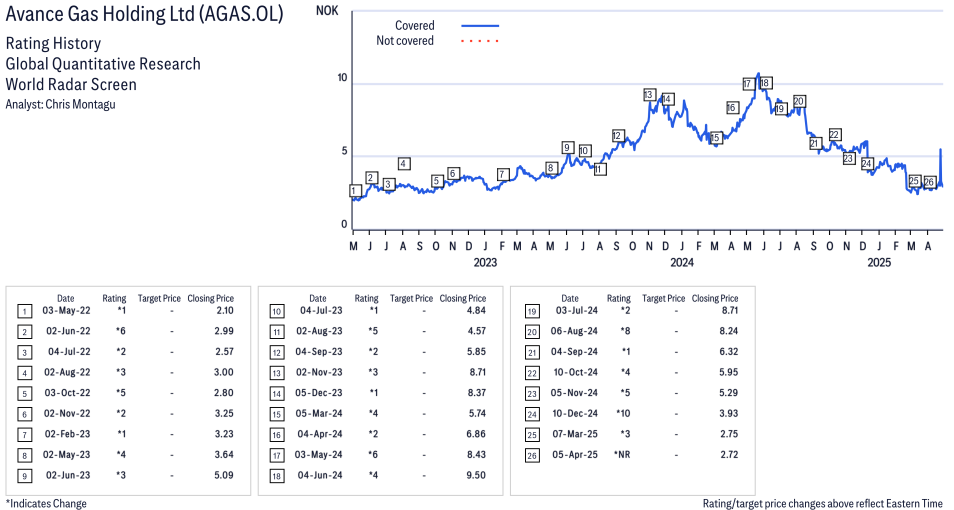The width and height of the screenshot is (954, 510).
Task: Click the date 02-Jun-22 in table
Action: [x=68, y=331]
